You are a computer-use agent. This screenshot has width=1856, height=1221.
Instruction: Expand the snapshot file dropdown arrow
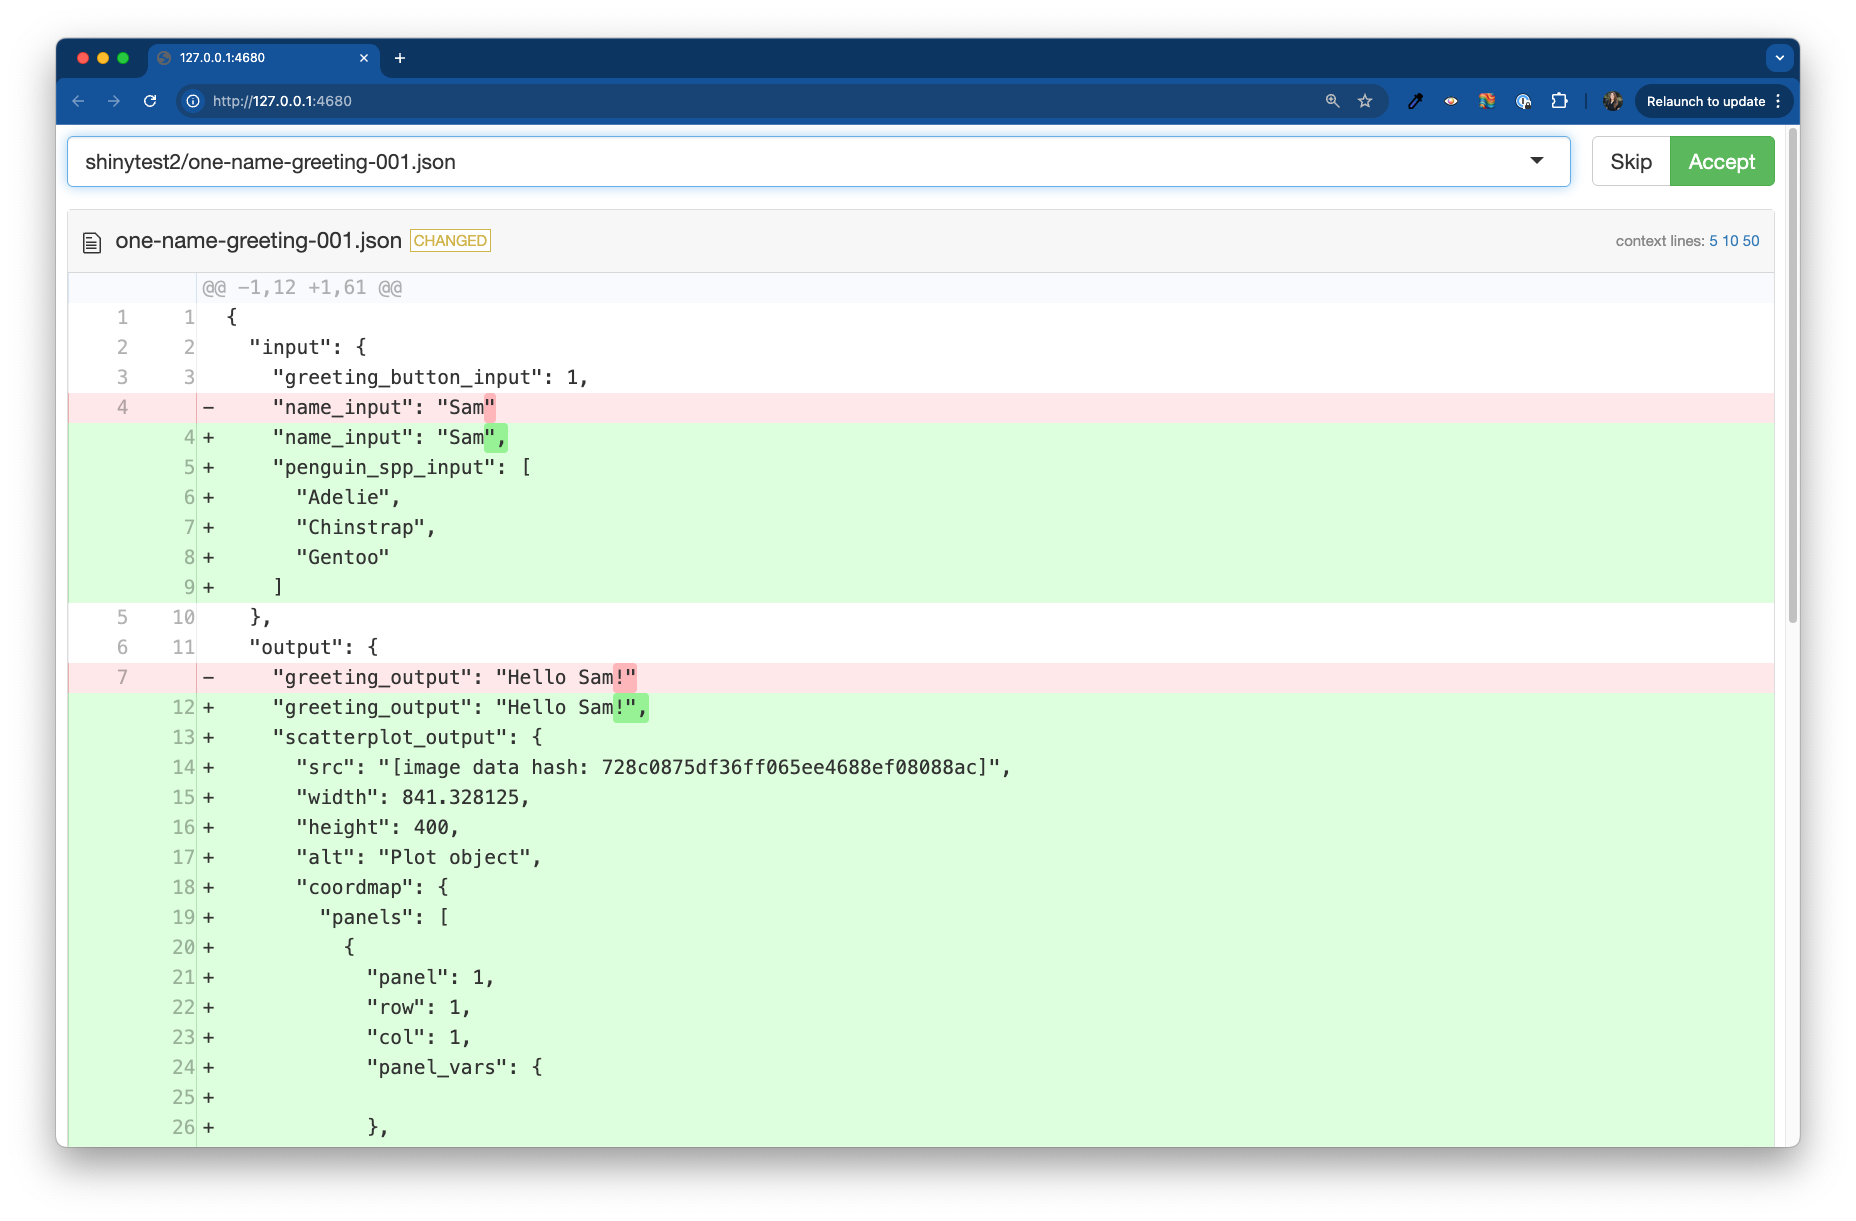[1536, 161]
